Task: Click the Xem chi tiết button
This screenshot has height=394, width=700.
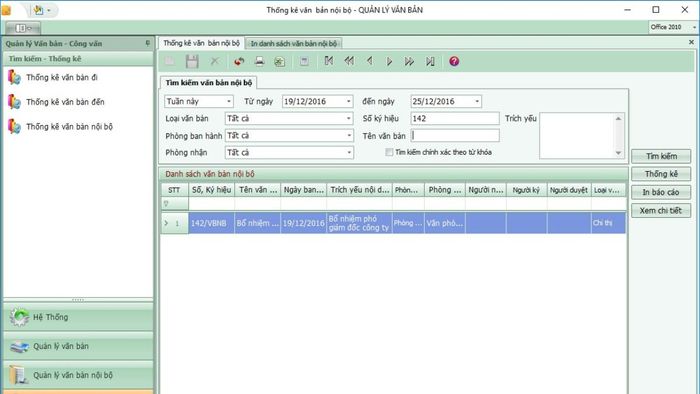Action: (661, 211)
